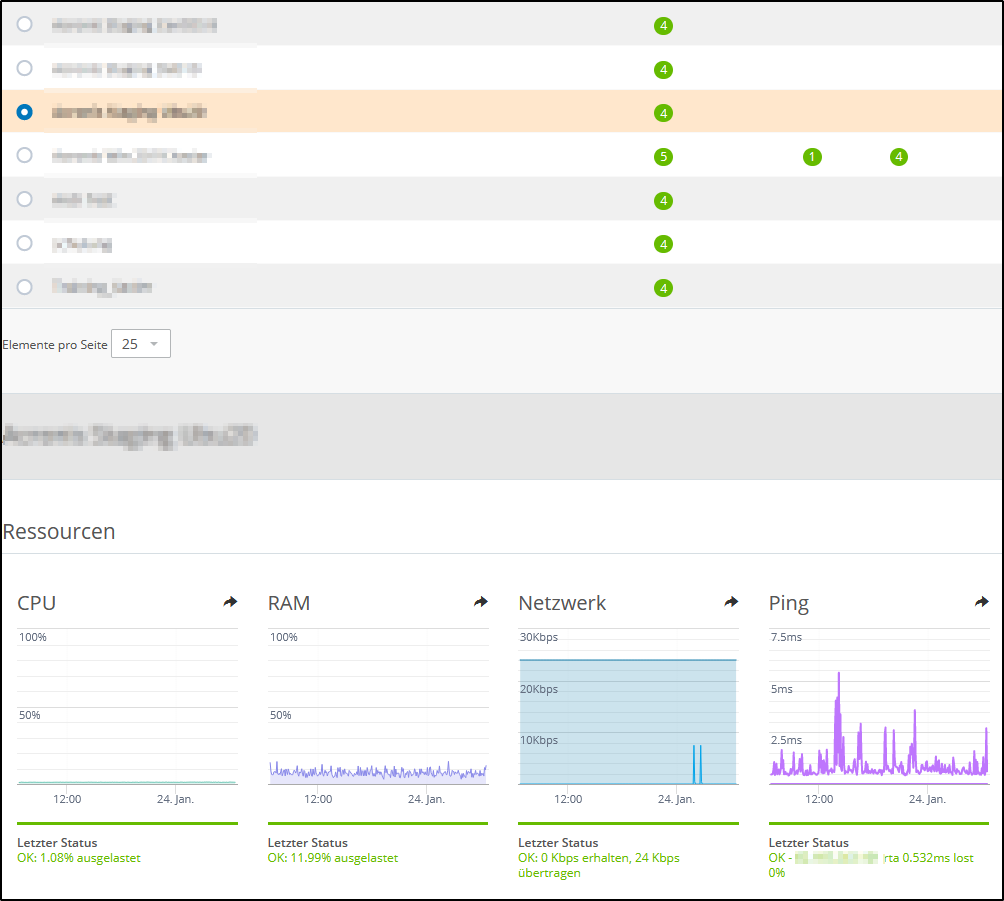The height and width of the screenshot is (901, 1004).
Task: Click green 4 badge in the last server row
Action: pyautogui.click(x=663, y=287)
